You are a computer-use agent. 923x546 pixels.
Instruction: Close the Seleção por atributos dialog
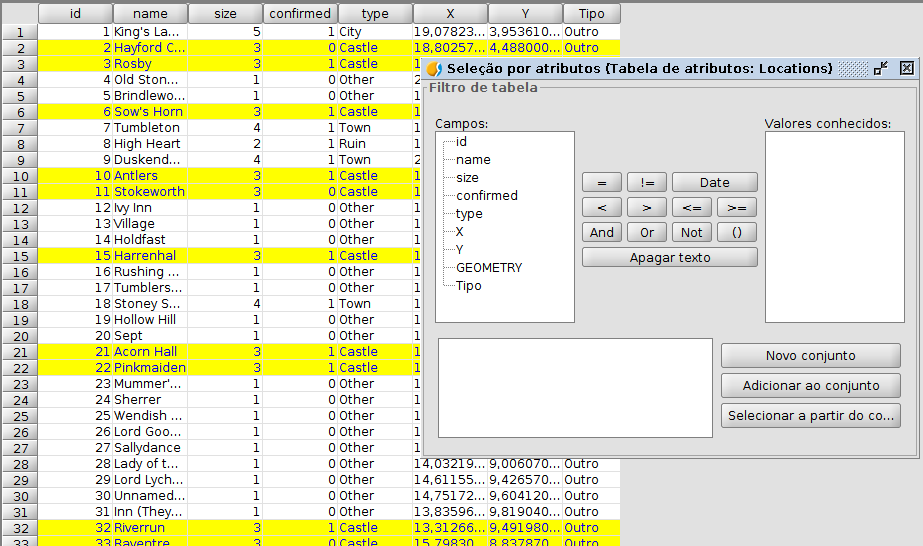[x=906, y=69]
